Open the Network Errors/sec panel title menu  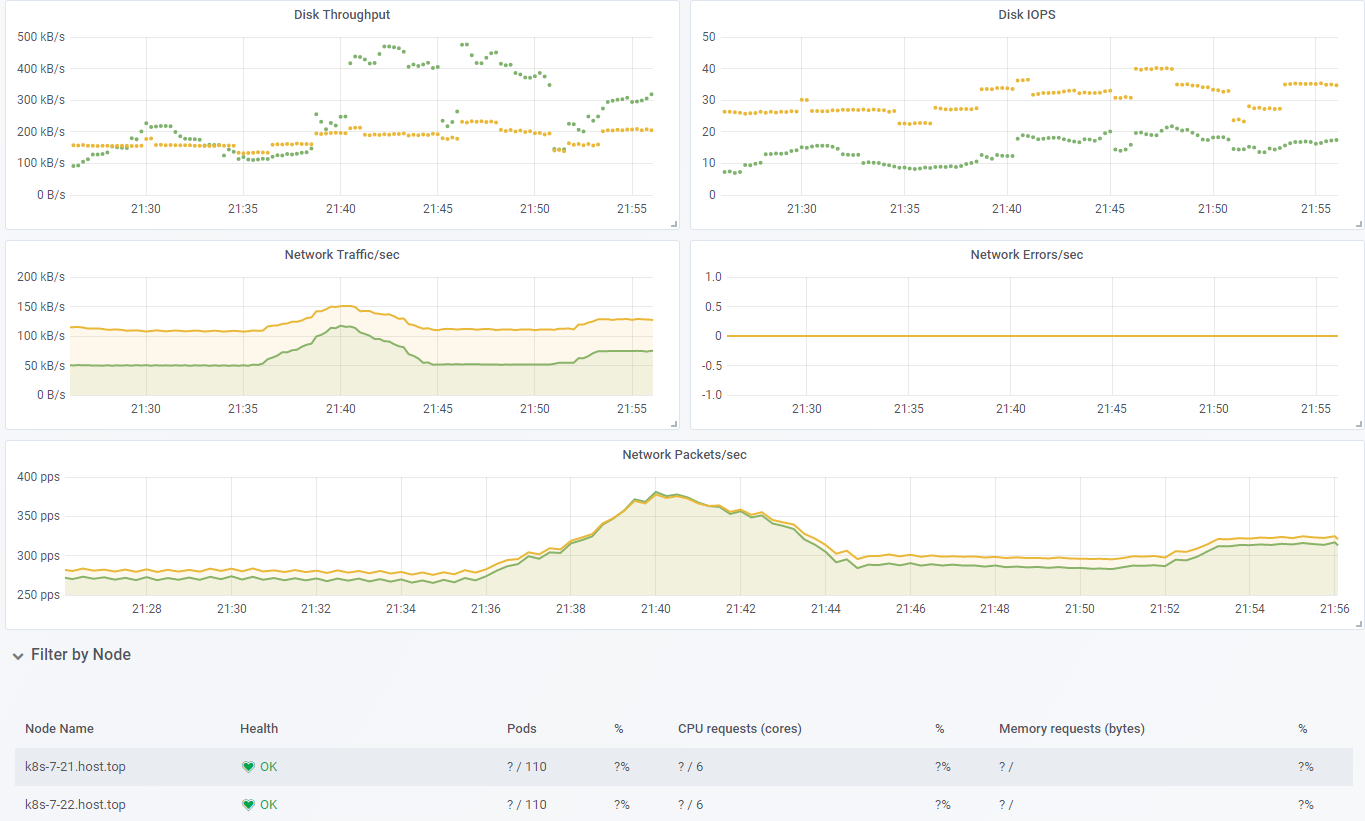(1027, 255)
